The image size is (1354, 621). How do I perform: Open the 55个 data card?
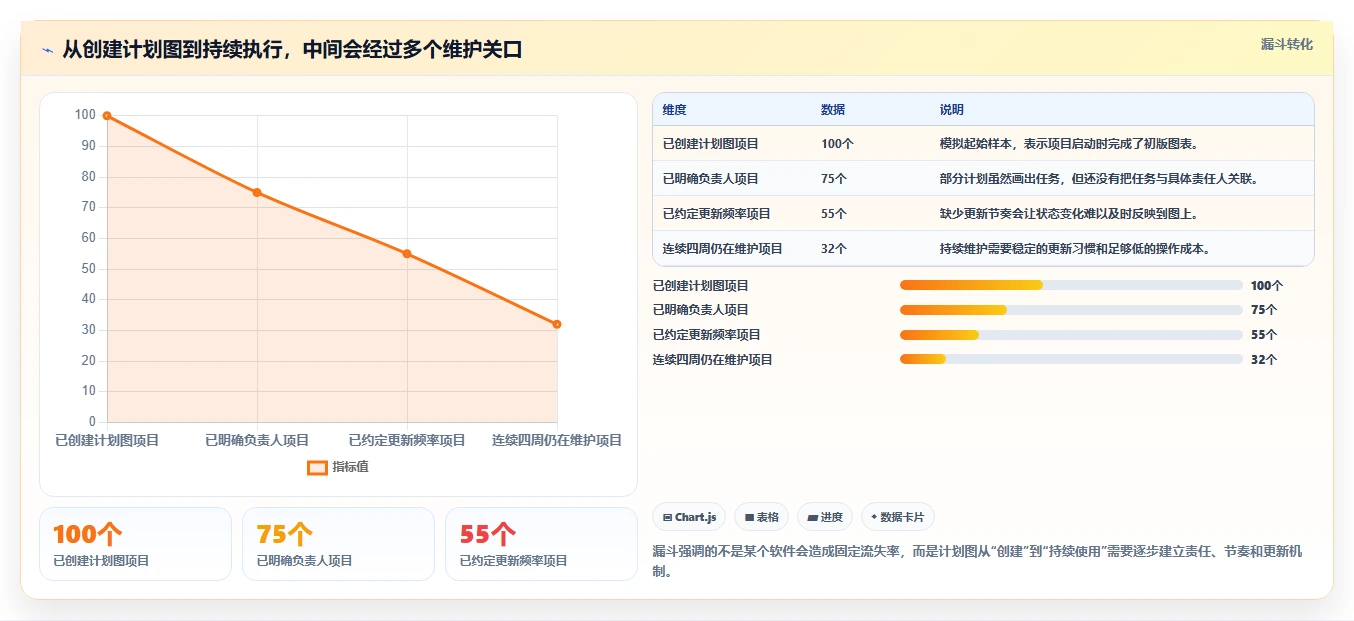tap(541, 544)
